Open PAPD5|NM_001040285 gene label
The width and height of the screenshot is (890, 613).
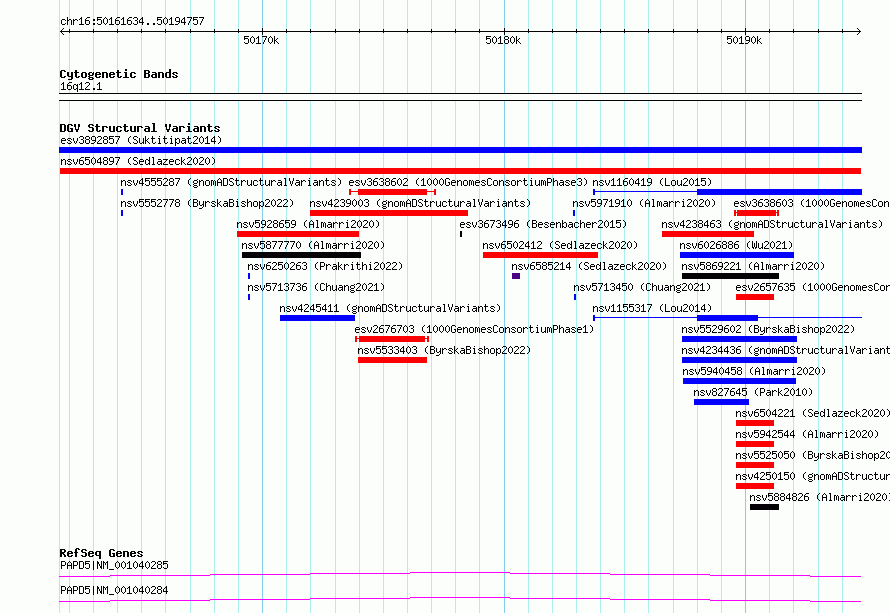114,565
